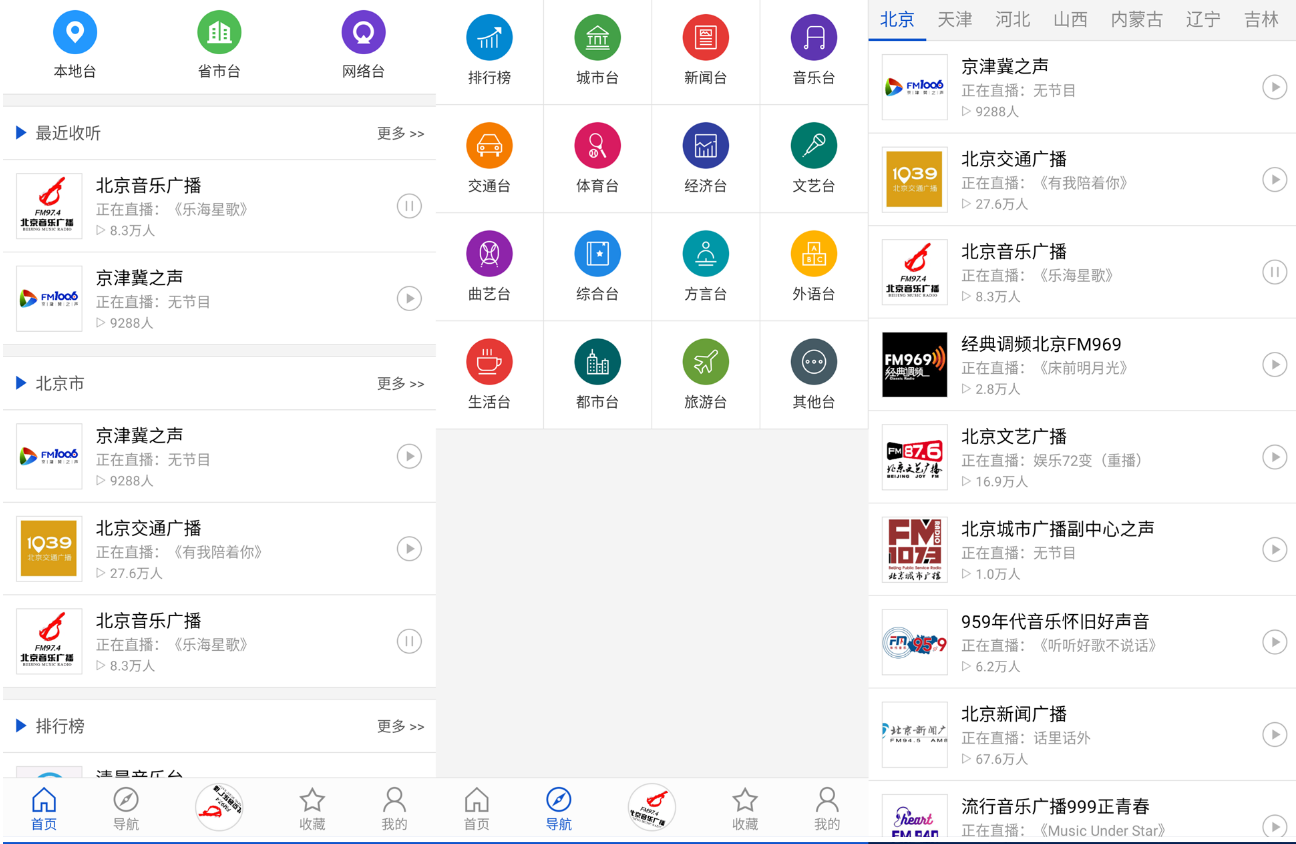Select the 体育台 sports category icon

coord(597,146)
